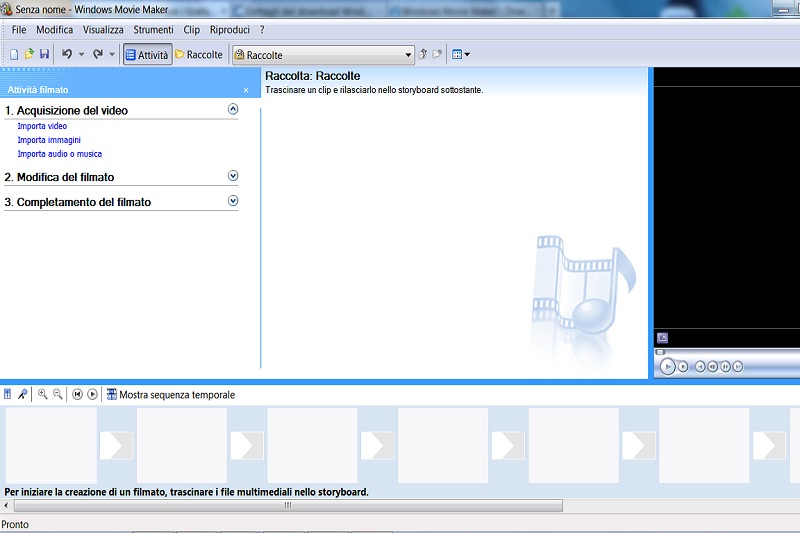The image size is (800, 533).
Task: Click the 2. Modifica del filmato heading
Action: (x=59, y=177)
